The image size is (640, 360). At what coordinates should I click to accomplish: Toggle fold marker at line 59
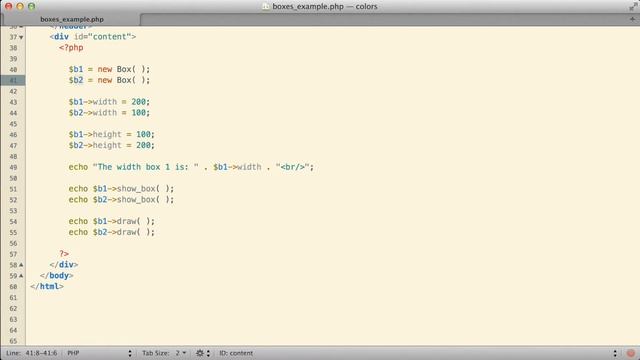point(21,276)
